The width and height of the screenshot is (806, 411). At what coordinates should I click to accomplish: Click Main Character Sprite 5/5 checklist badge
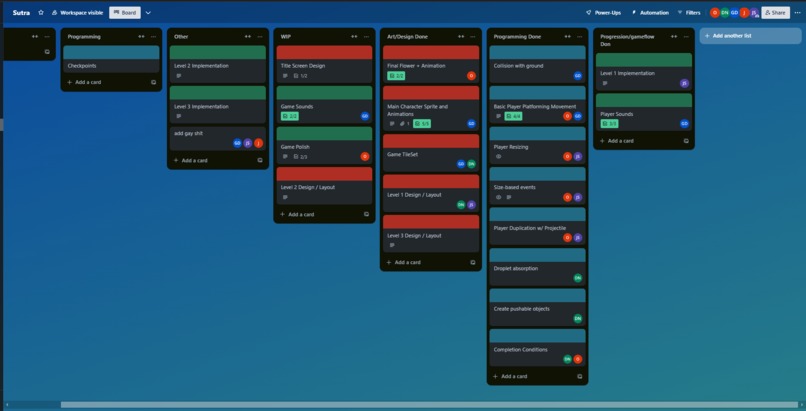(x=422, y=123)
